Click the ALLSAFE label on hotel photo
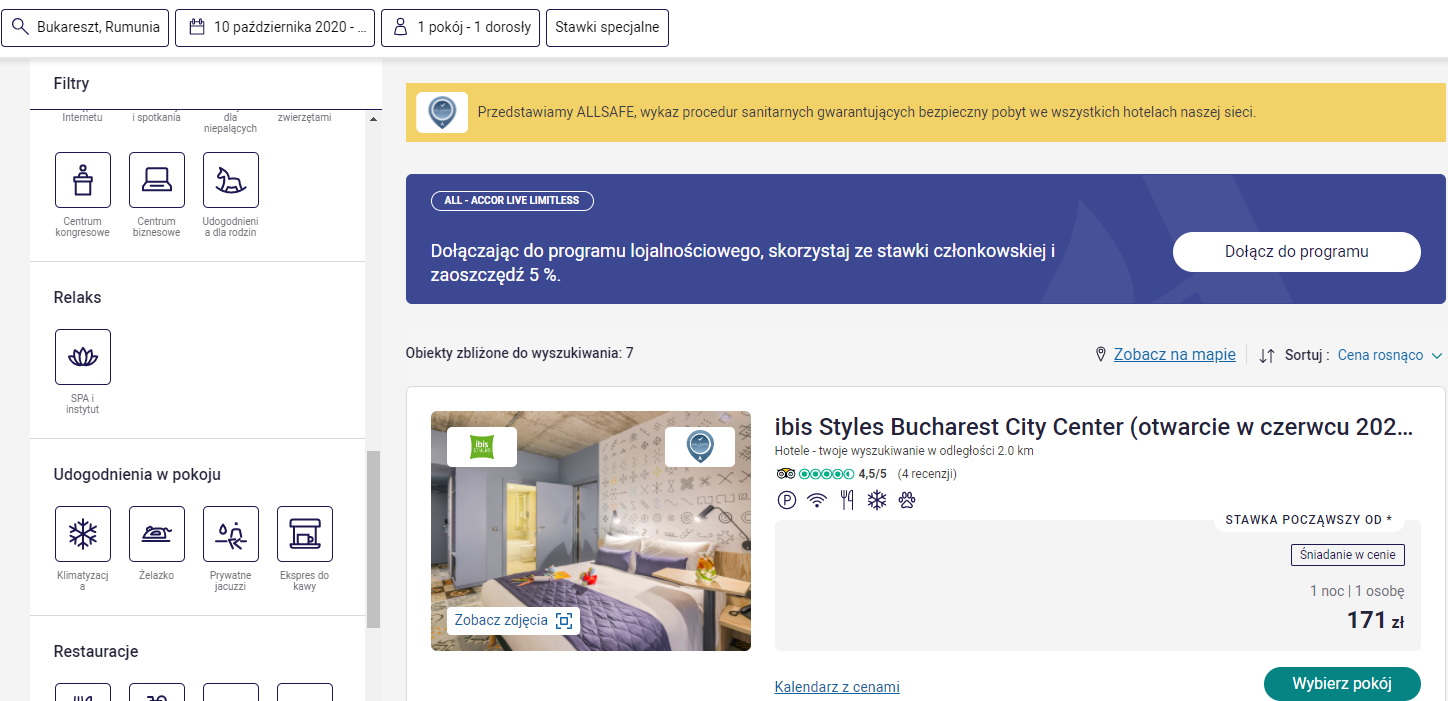Screen dimensions: 1448x701 (x=700, y=447)
